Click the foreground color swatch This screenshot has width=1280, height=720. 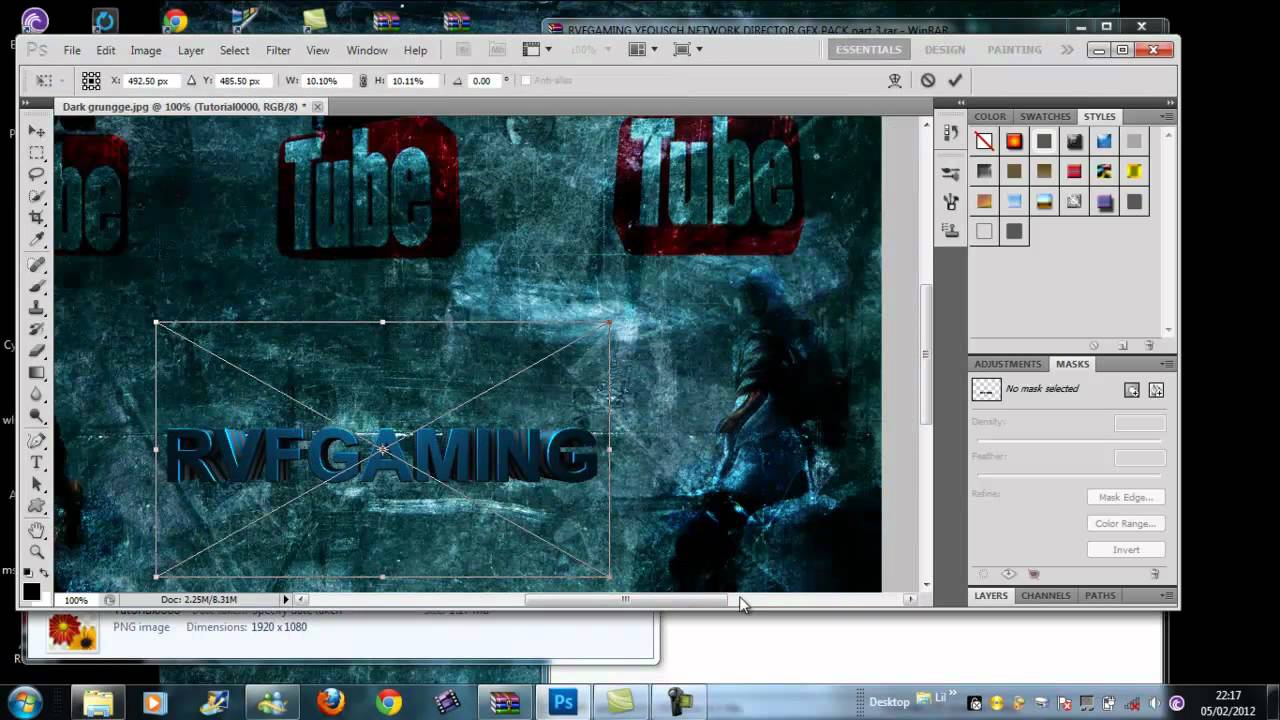(x=31, y=592)
